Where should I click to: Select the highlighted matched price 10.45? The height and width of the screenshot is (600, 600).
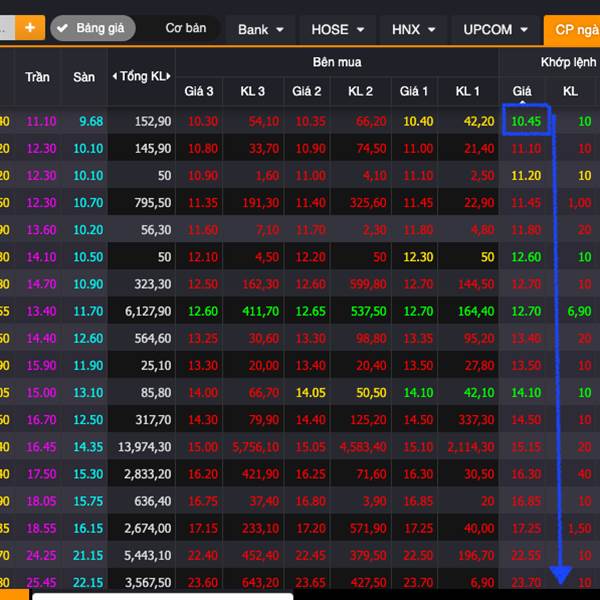click(525, 121)
